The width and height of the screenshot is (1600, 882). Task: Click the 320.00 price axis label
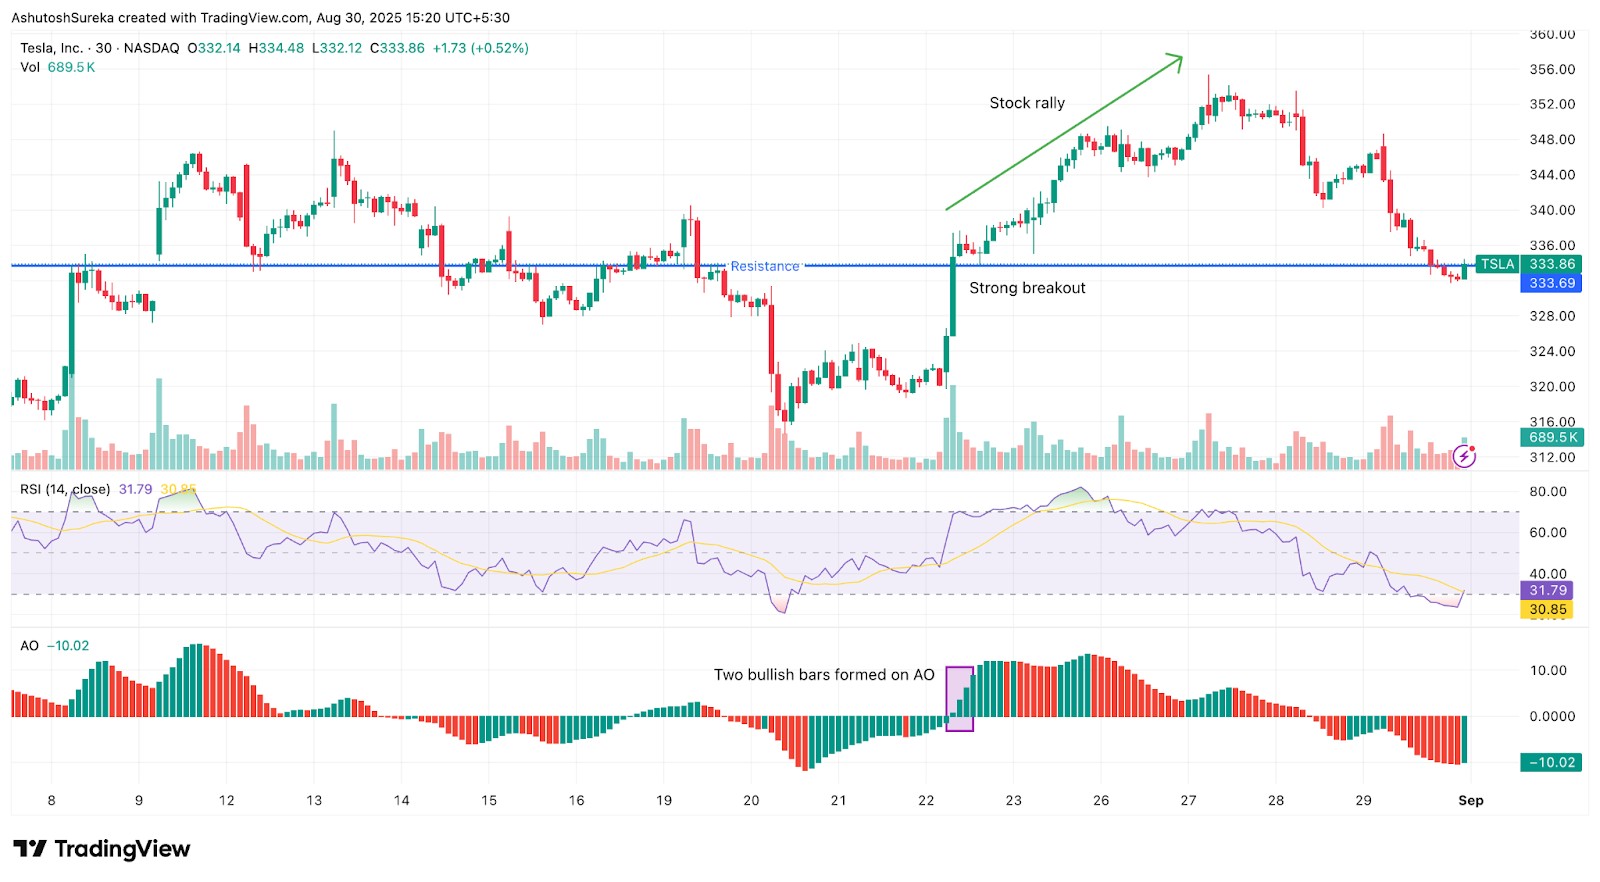coord(1552,386)
